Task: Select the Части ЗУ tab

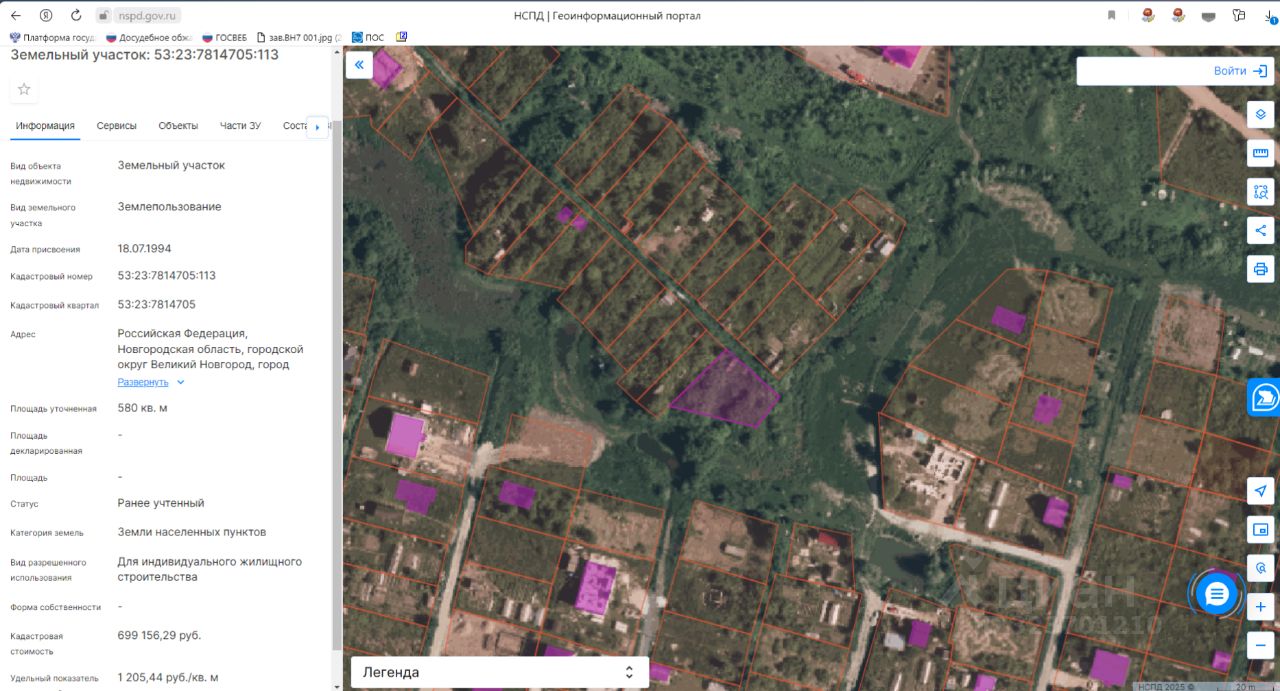Action: click(240, 126)
